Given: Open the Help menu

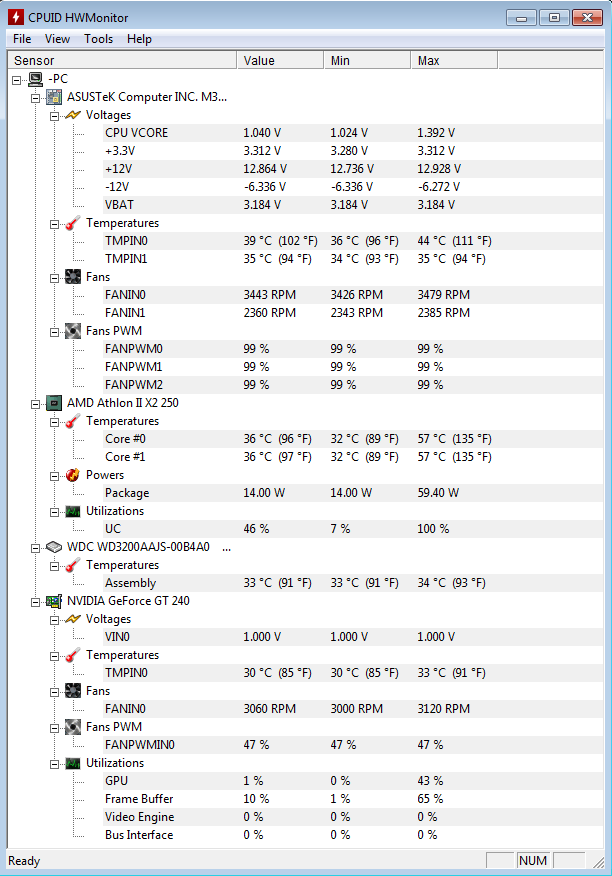Looking at the screenshot, I should click(139, 39).
